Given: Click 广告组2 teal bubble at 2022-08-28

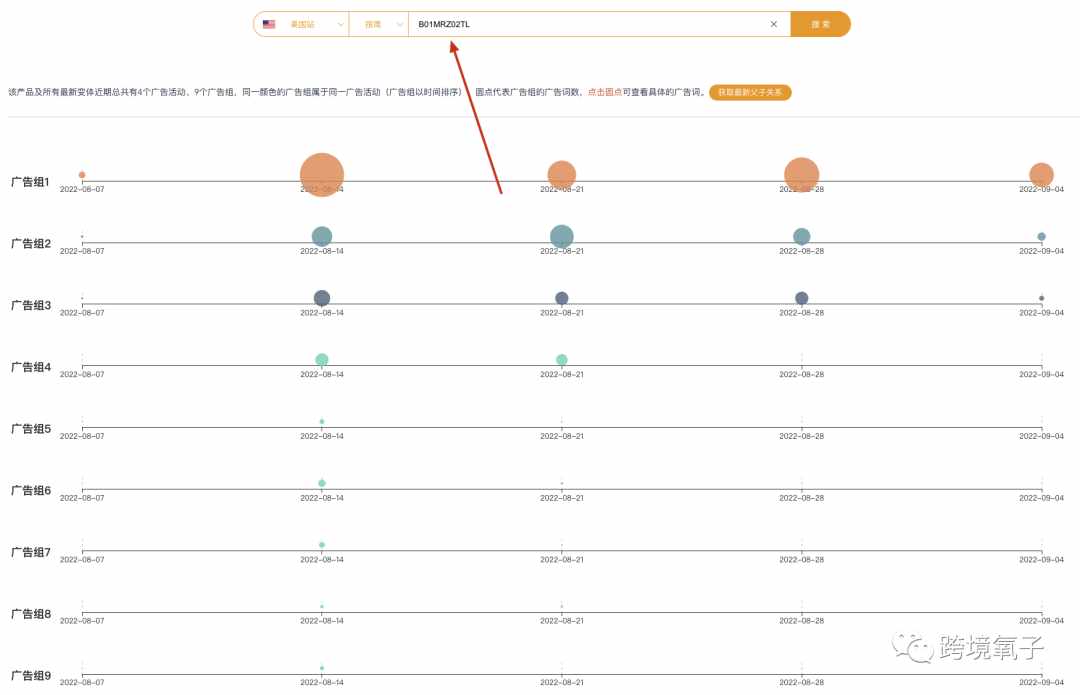Looking at the screenshot, I should coord(801,236).
